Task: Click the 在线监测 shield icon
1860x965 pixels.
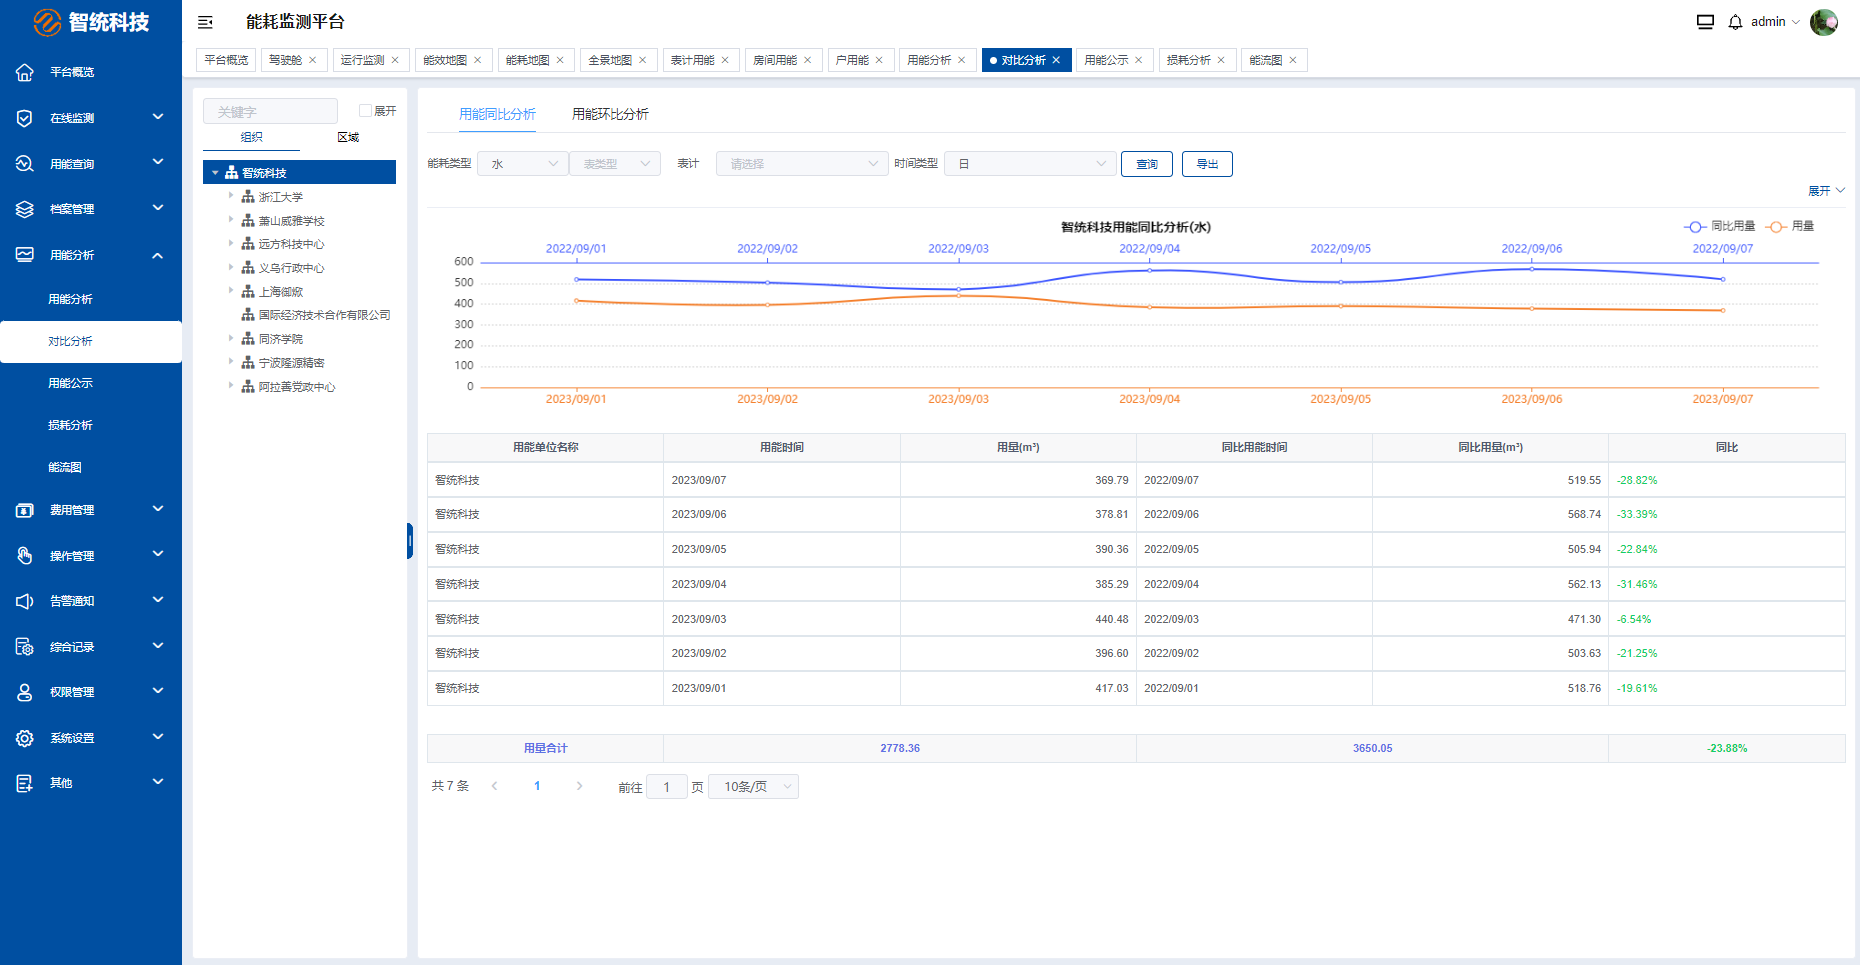Action: pyautogui.click(x=25, y=118)
